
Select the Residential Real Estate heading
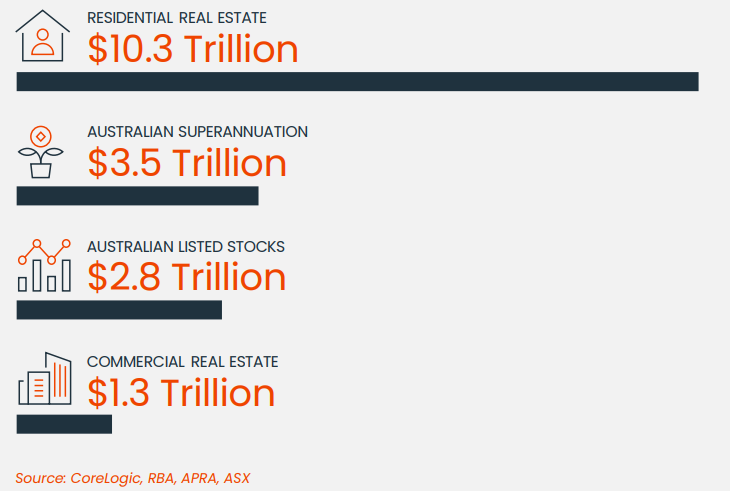click(x=176, y=18)
